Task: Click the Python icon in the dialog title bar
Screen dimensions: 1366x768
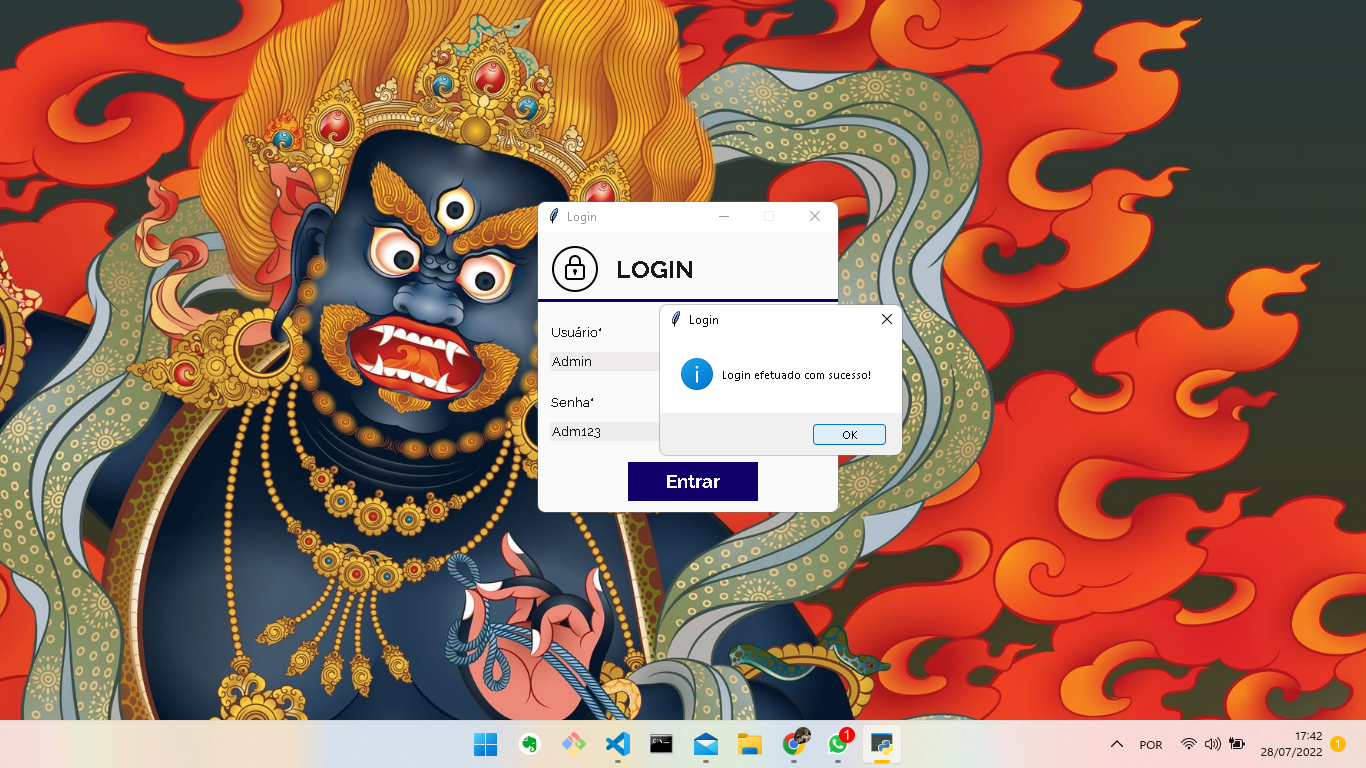Action: pyautogui.click(x=676, y=319)
